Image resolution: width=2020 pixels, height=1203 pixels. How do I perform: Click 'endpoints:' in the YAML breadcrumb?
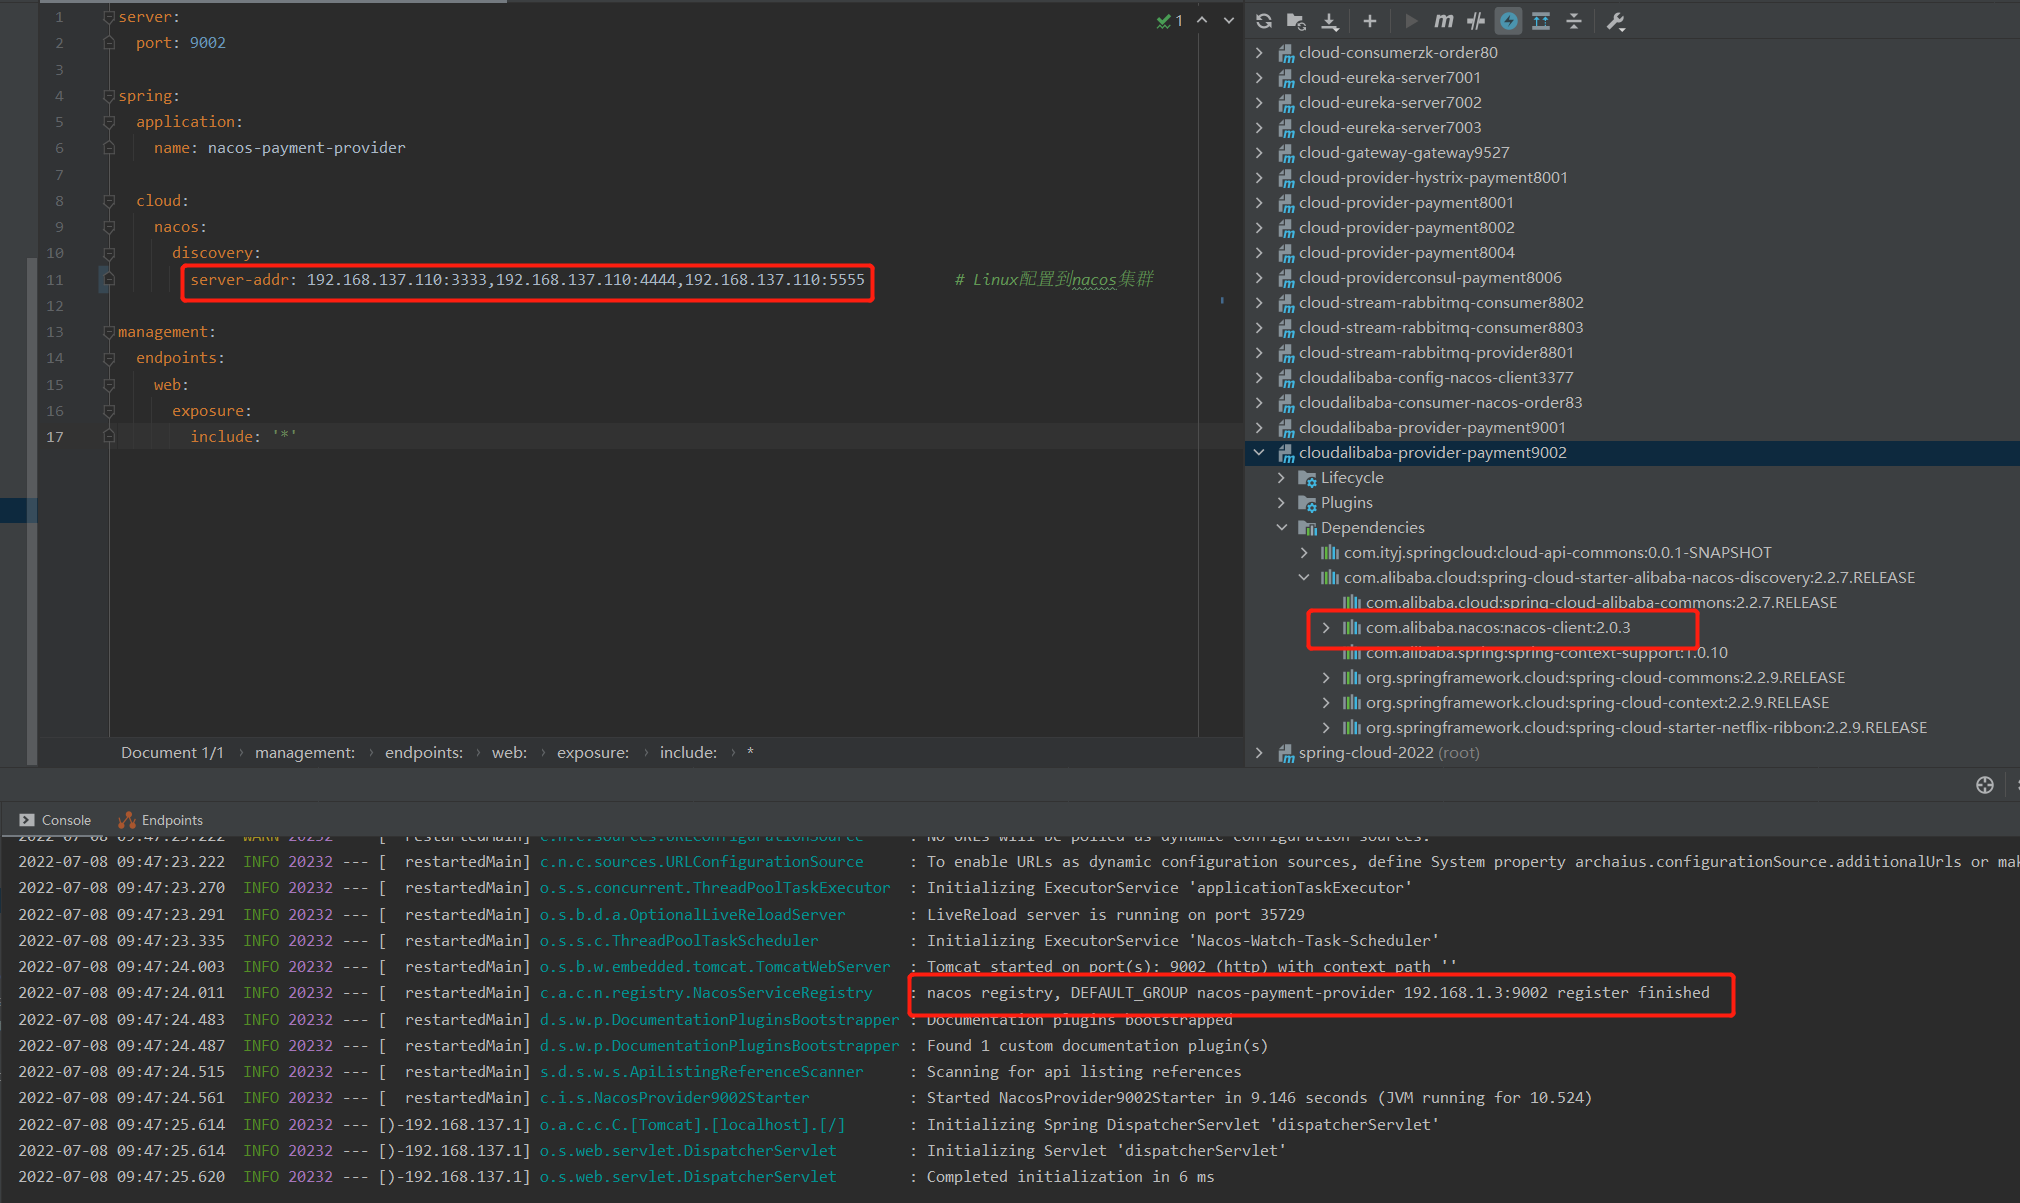pyautogui.click(x=423, y=753)
